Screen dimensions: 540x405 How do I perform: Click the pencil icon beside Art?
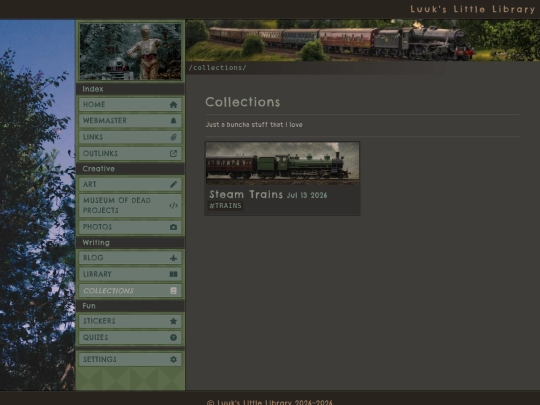point(173,184)
